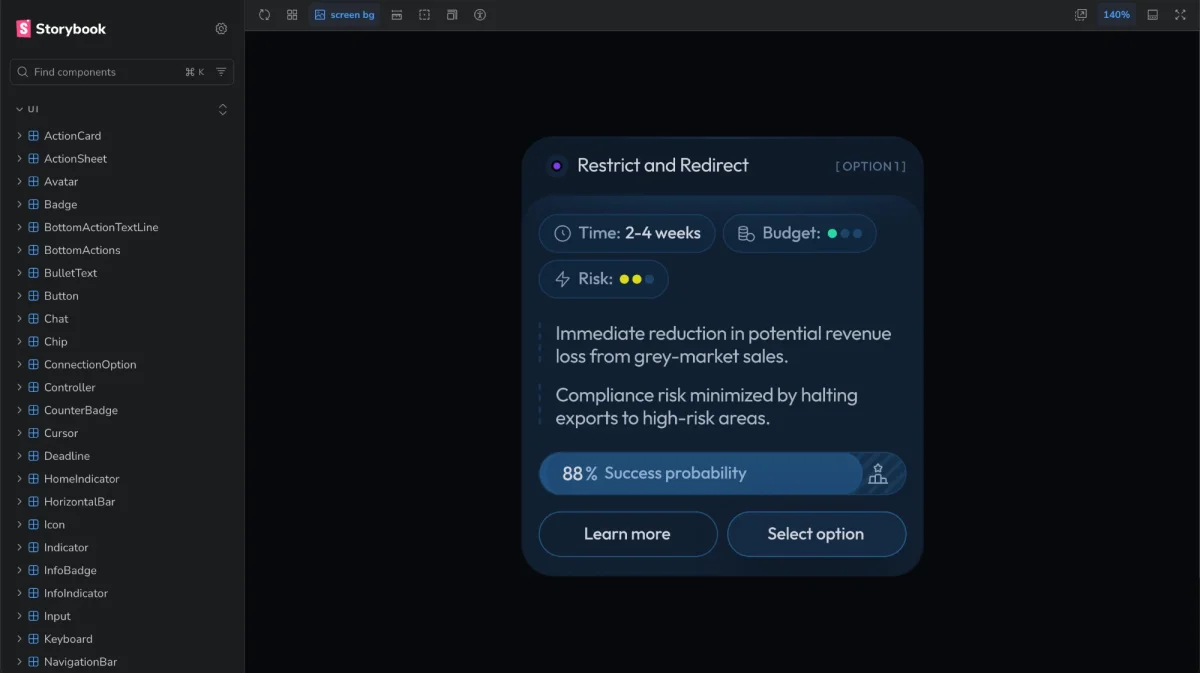The width and height of the screenshot is (1200, 673).
Task: Click the reload story toolbar icon
Action: (x=264, y=15)
